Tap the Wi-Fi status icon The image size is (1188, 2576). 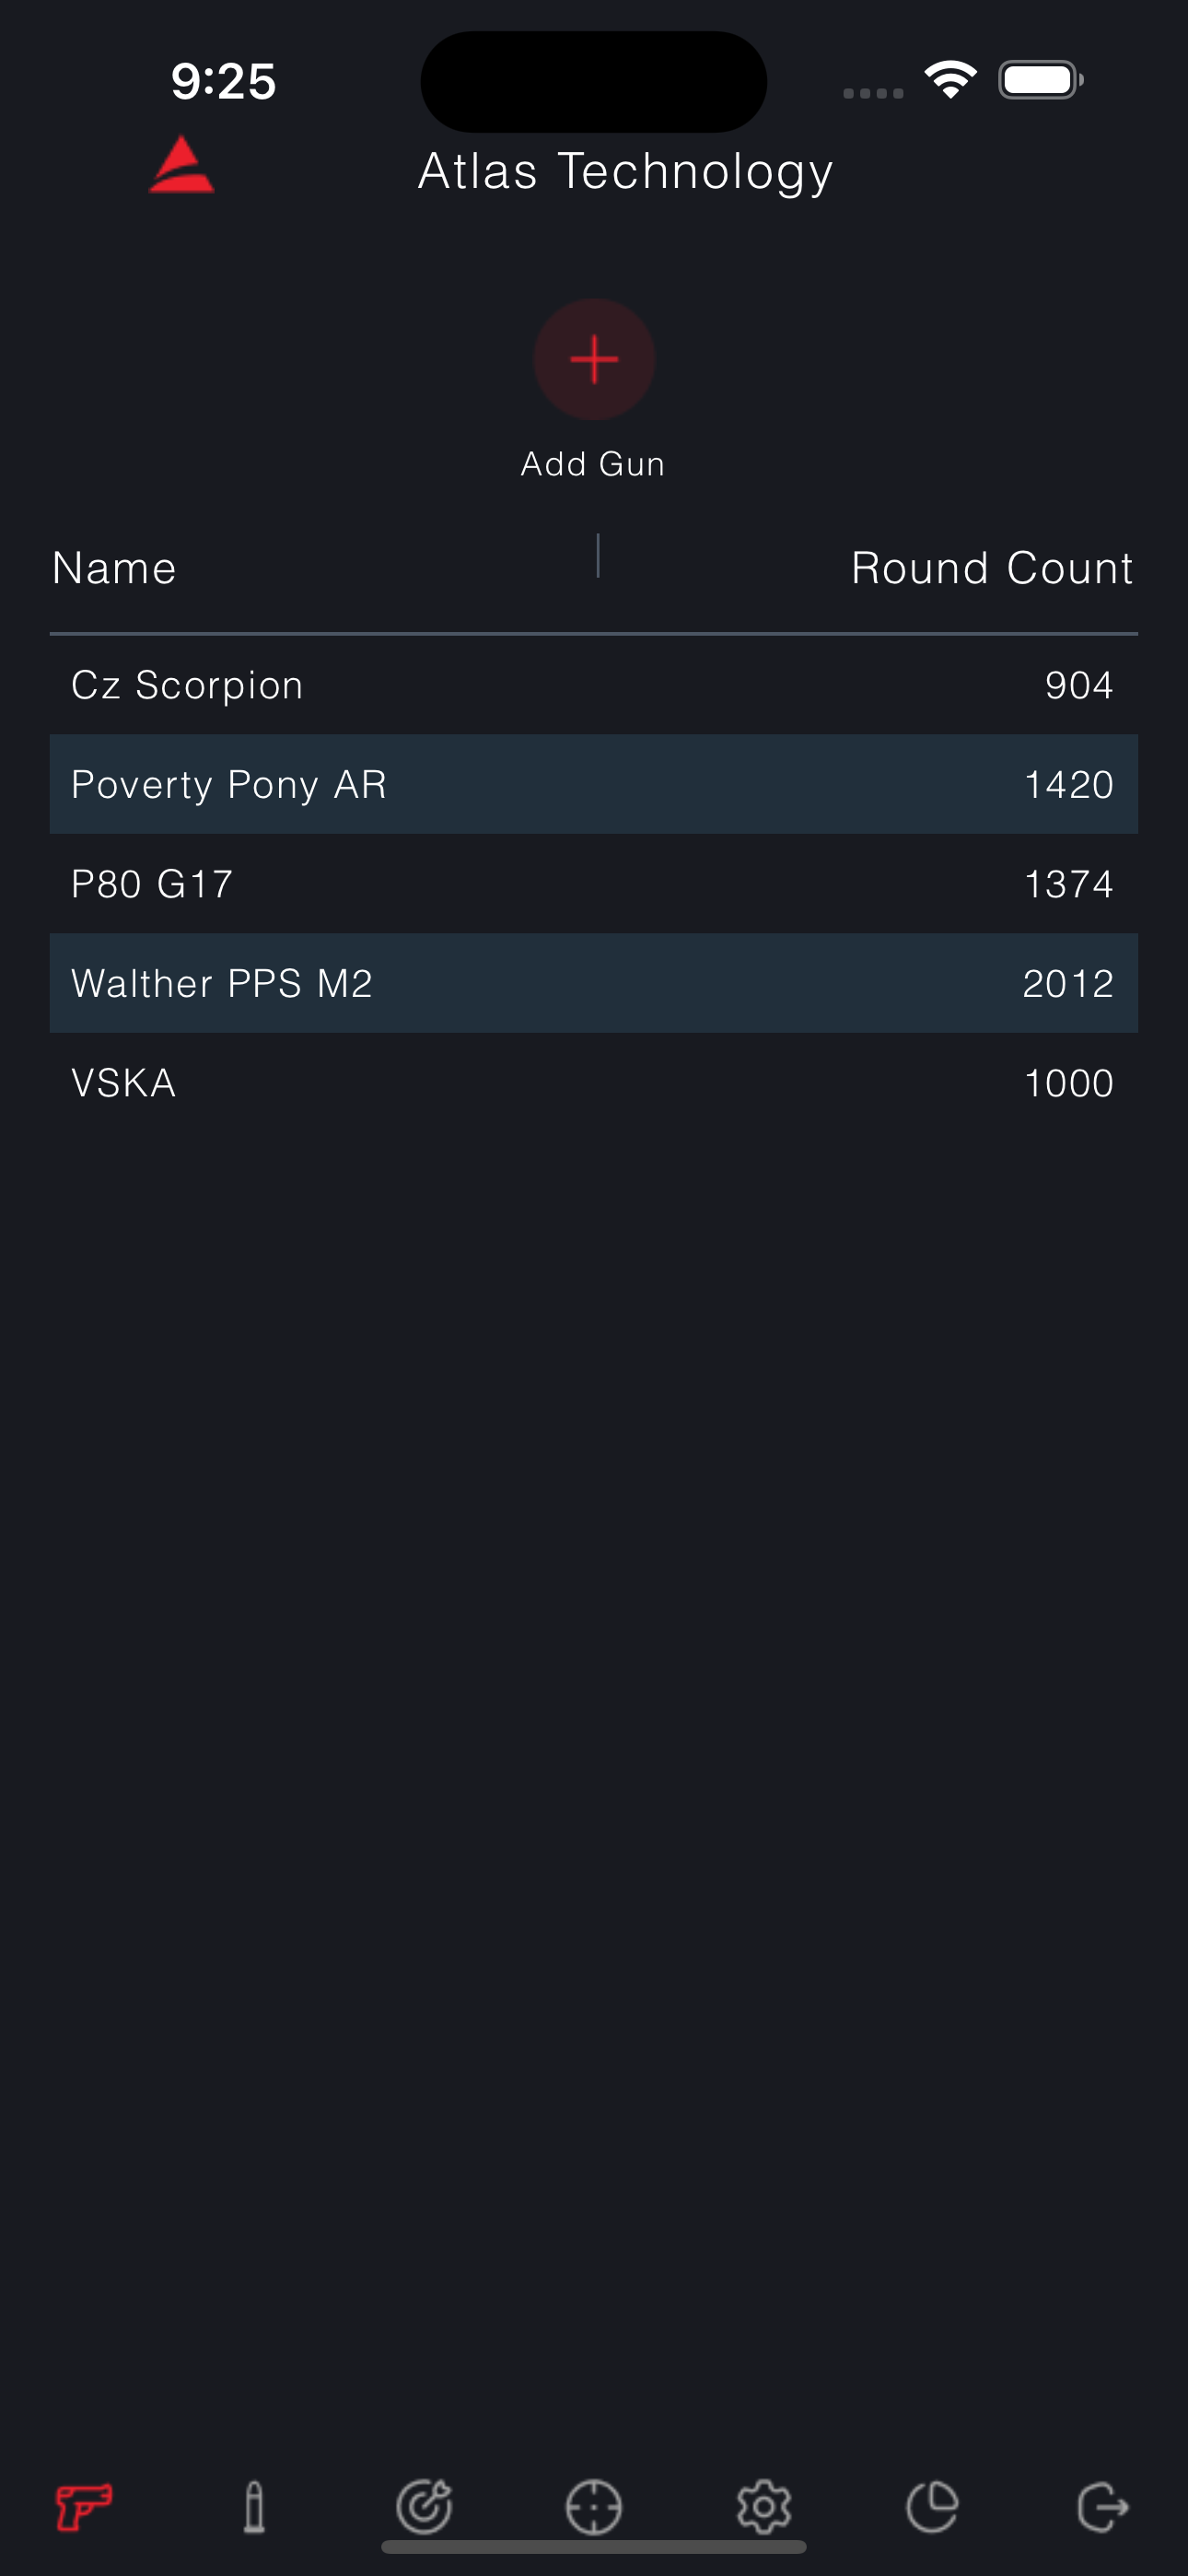[x=950, y=80]
